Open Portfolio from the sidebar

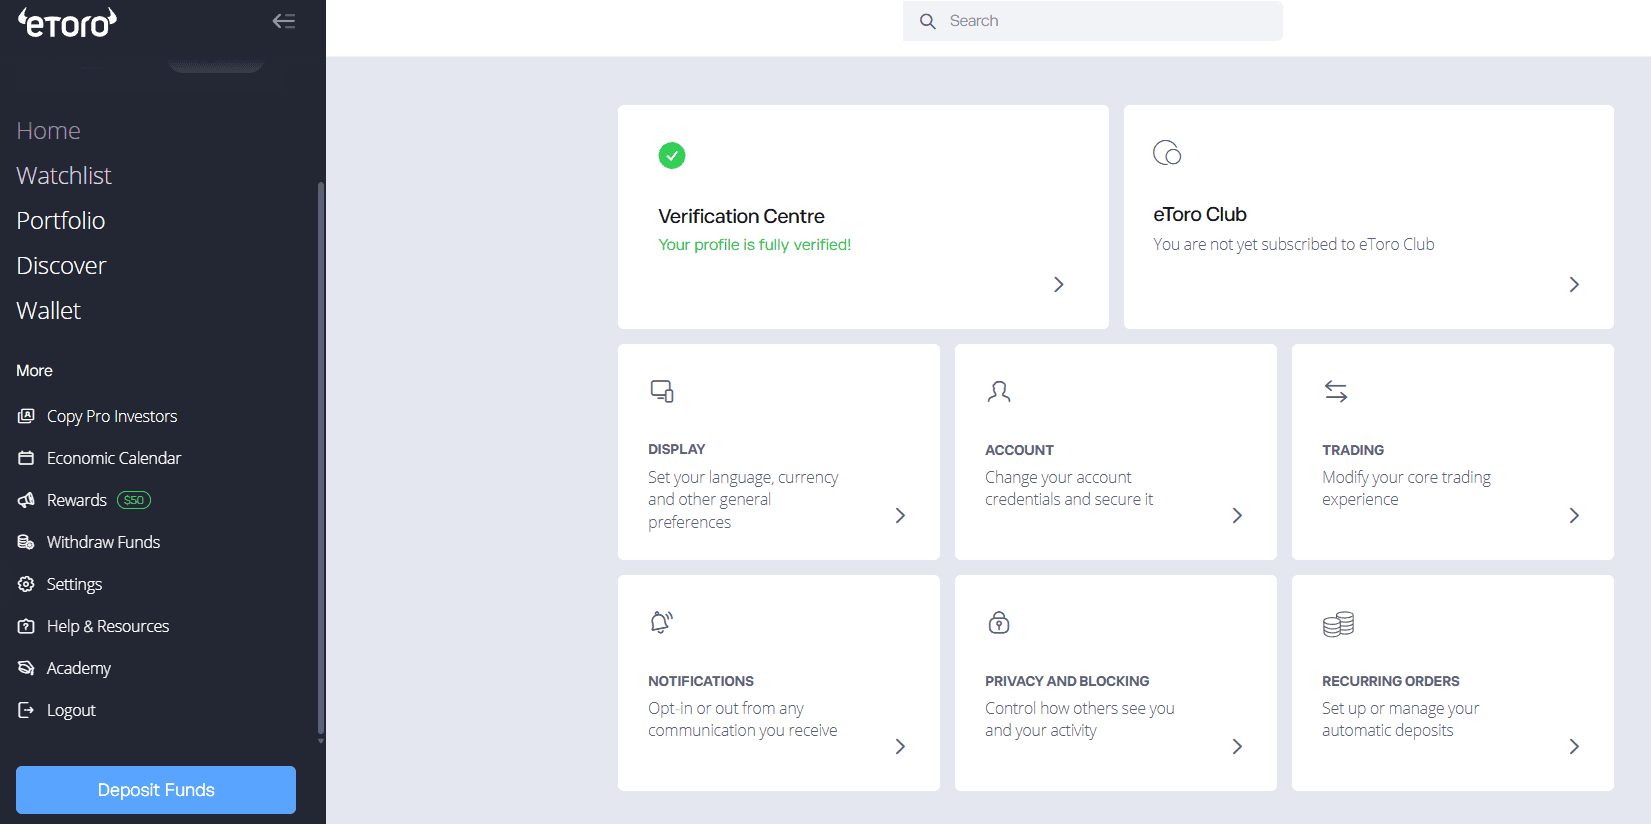(61, 221)
